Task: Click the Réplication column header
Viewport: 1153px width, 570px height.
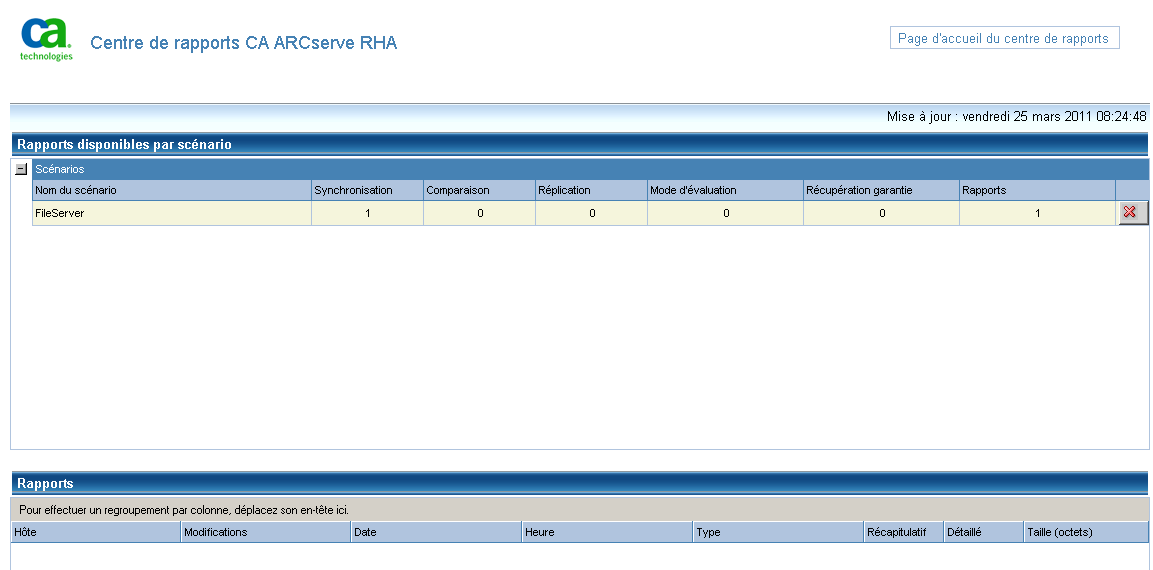Action: tap(591, 190)
